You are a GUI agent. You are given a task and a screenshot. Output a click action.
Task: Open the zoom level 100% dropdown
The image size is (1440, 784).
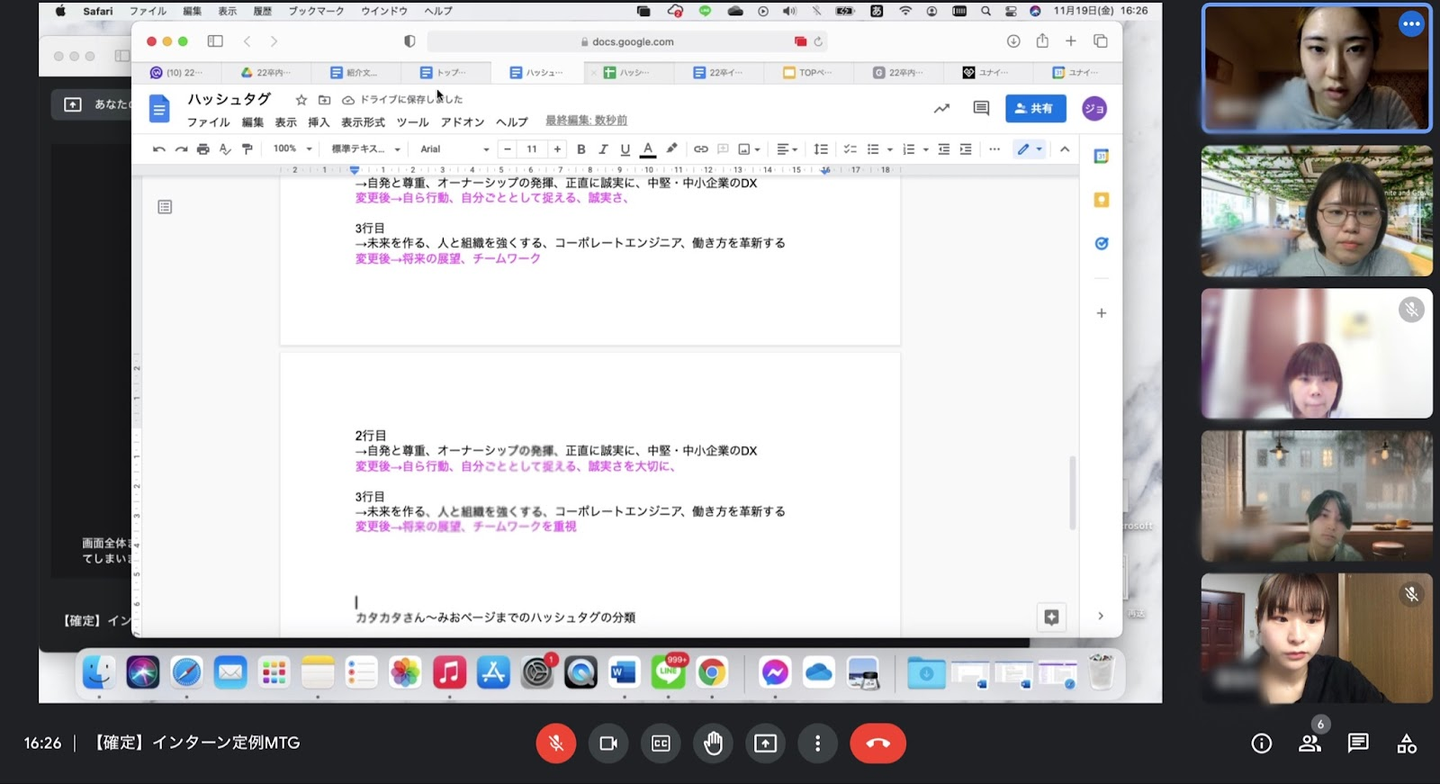292,149
